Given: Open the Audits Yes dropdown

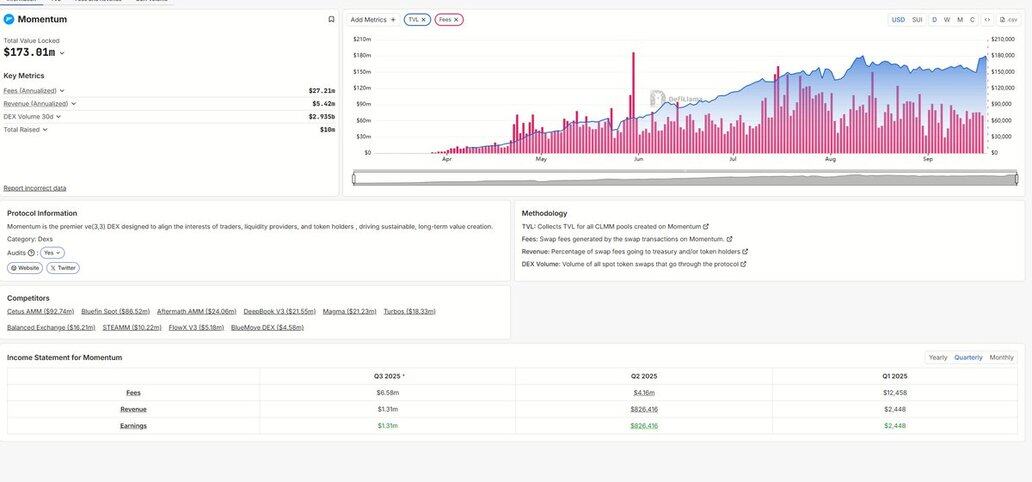Looking at the screenshot, I should [52, 253].
